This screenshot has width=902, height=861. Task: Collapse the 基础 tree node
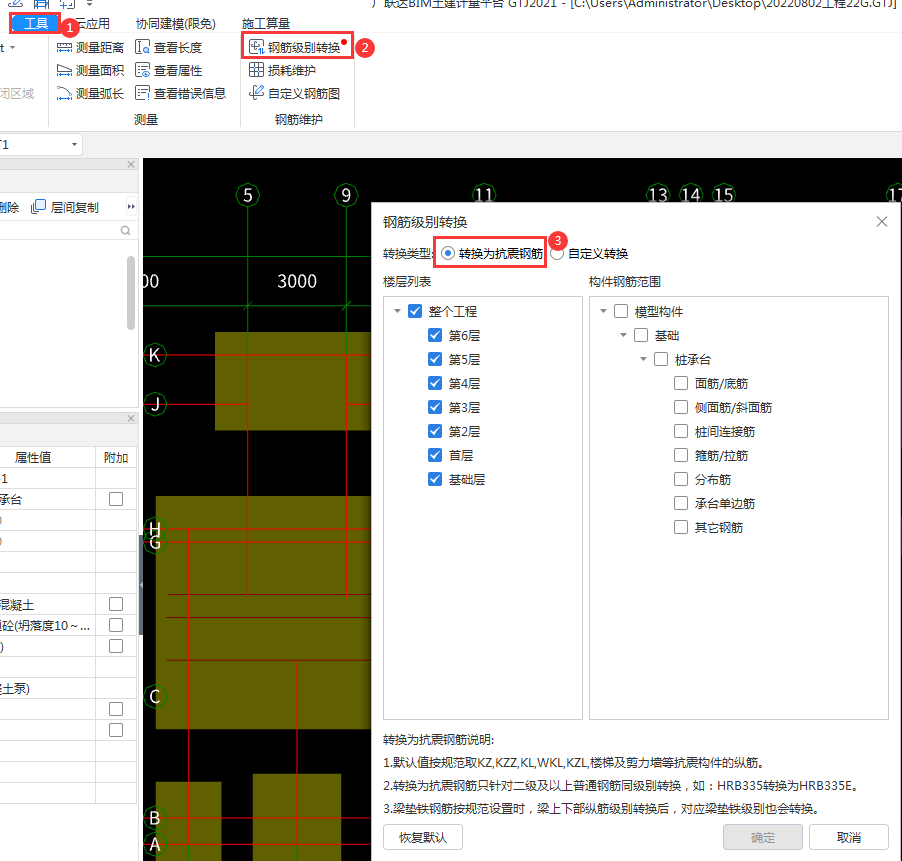(x=623, y=335)
